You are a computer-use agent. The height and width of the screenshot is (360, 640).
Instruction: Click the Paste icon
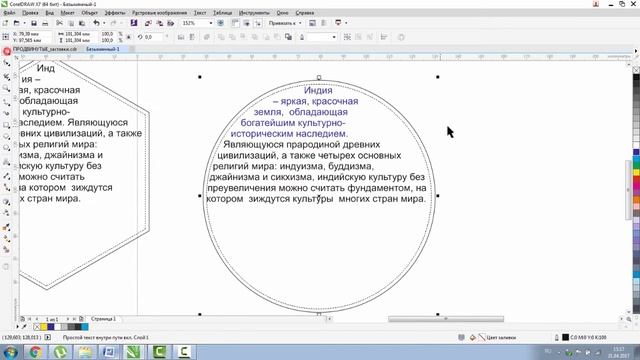82,23
